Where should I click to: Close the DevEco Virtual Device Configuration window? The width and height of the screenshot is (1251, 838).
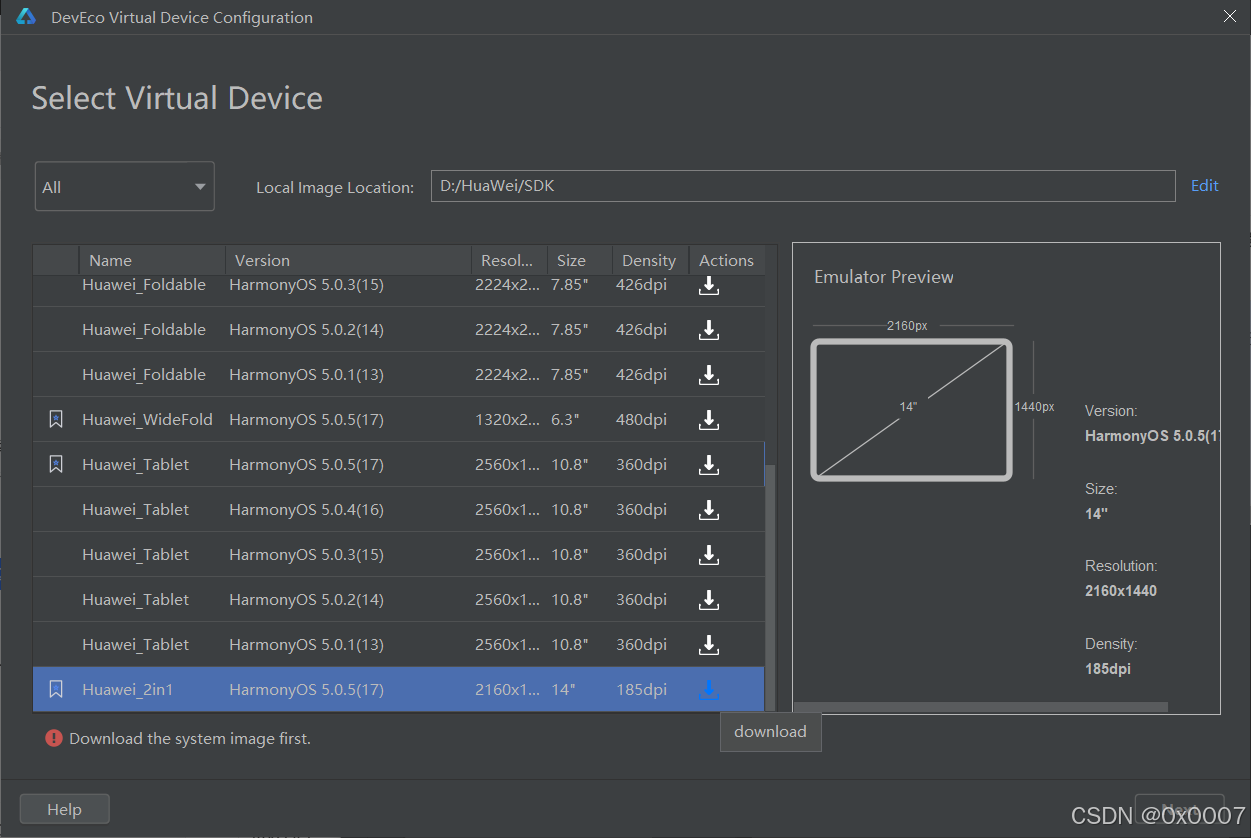point(1229,16)
